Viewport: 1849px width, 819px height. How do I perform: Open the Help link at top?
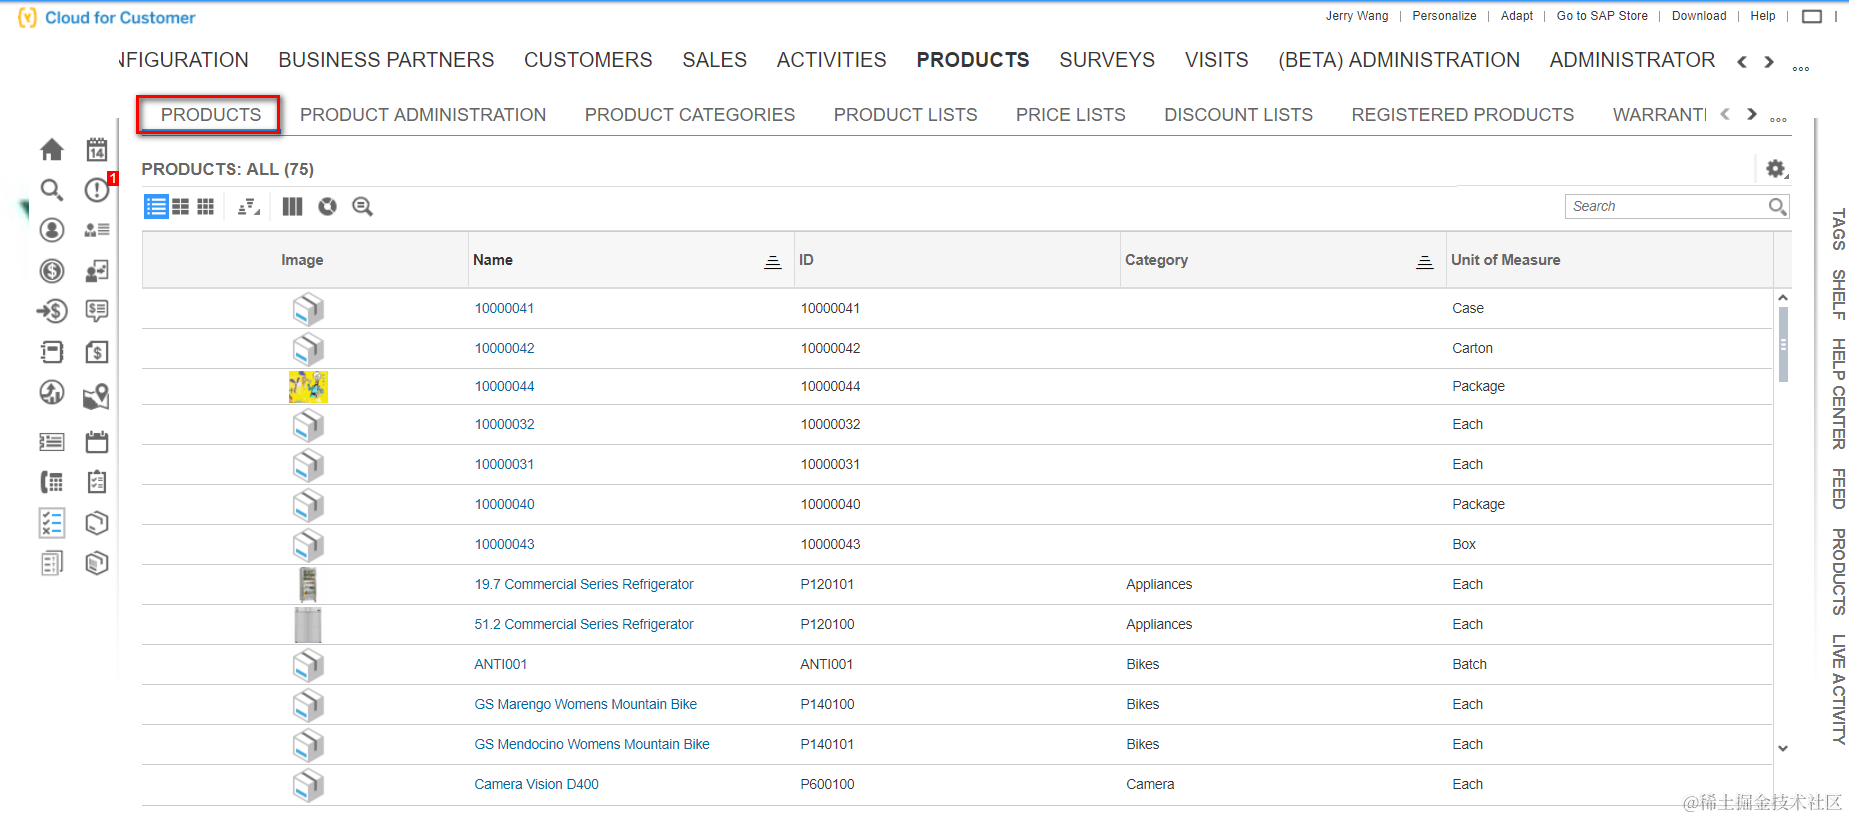tap(1763, 16)
